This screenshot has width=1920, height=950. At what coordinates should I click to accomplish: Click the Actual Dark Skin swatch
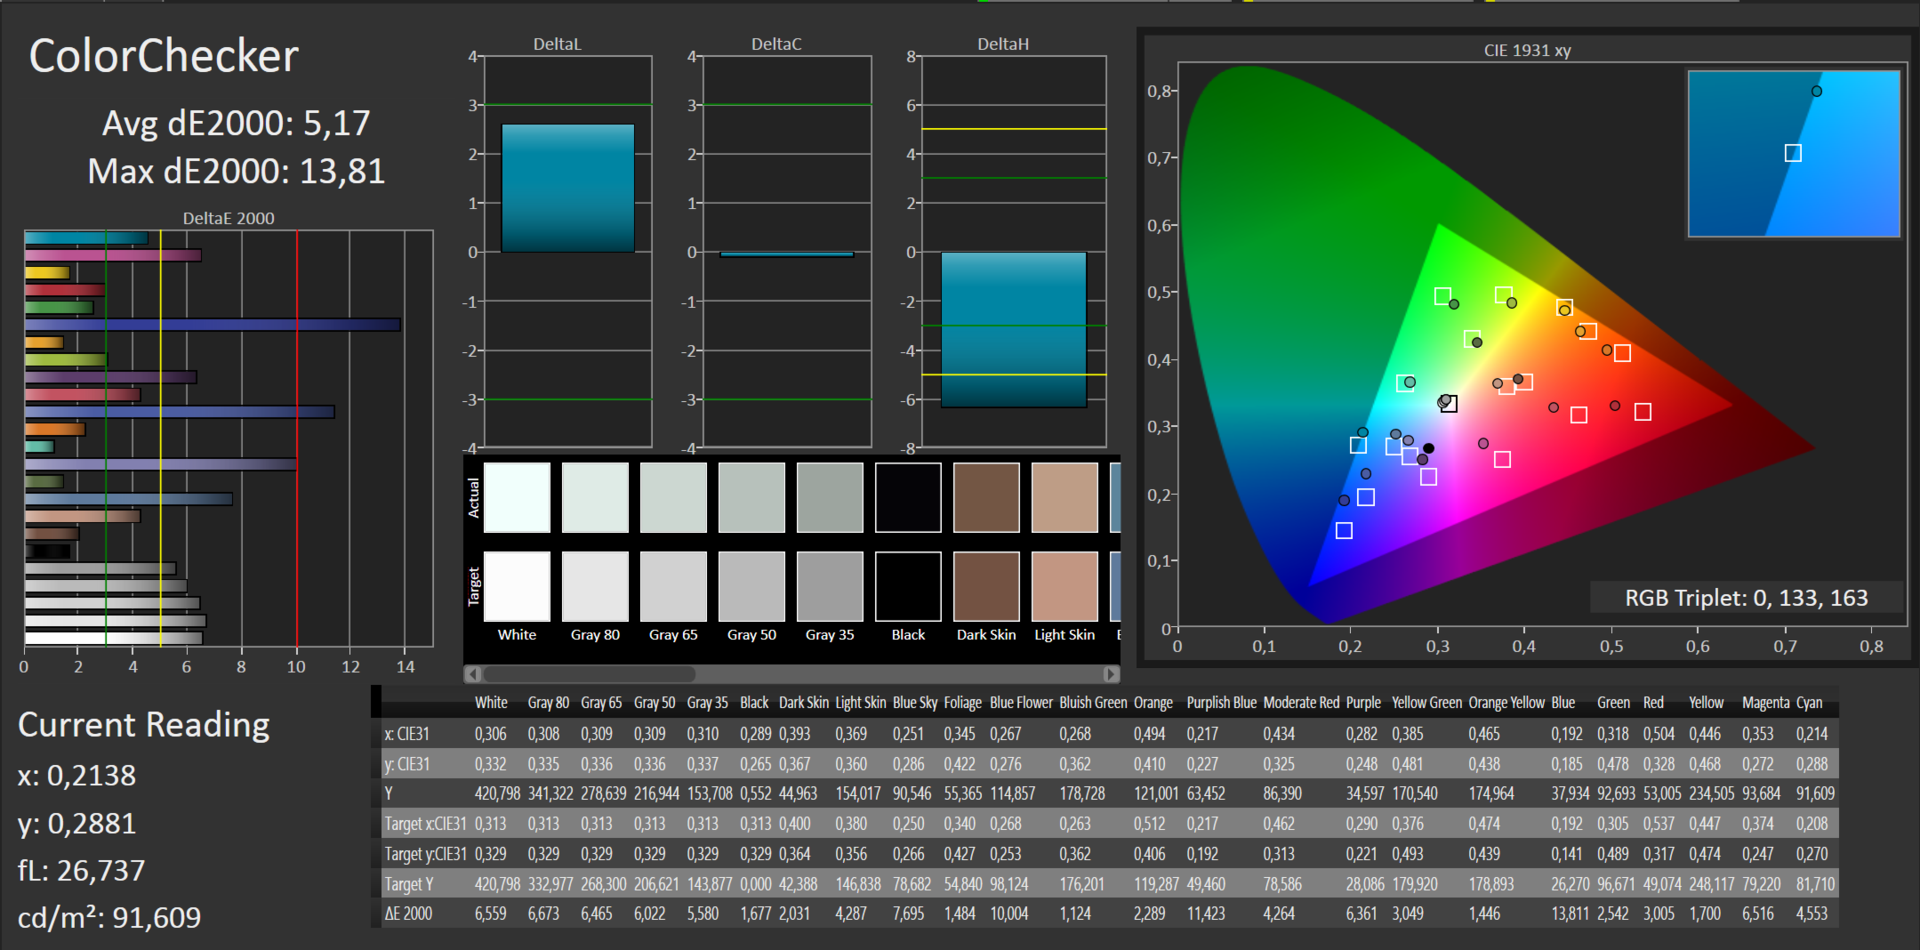(x=986, y=497)
